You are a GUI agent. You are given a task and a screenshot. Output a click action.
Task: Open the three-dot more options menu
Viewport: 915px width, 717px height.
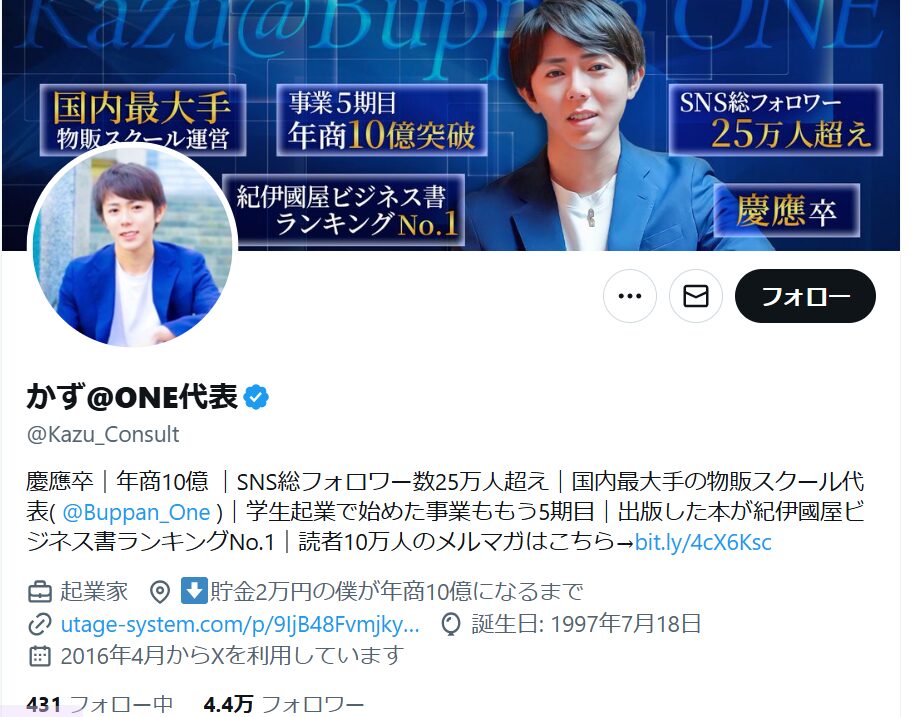pos(630,296)
